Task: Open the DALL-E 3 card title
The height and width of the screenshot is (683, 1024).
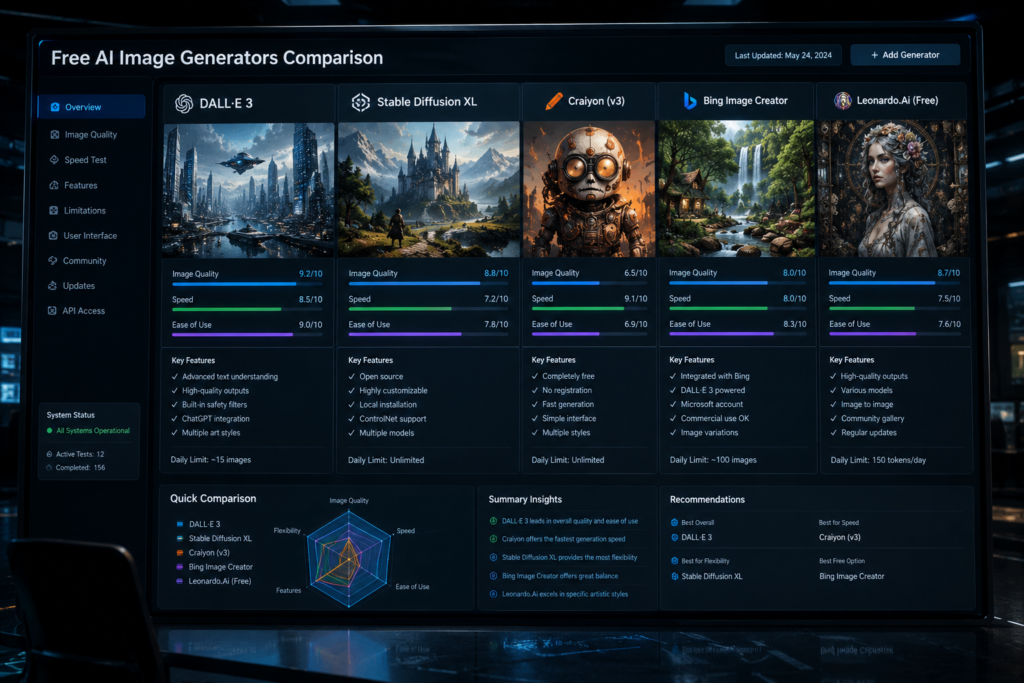Action: coord(226,103)
